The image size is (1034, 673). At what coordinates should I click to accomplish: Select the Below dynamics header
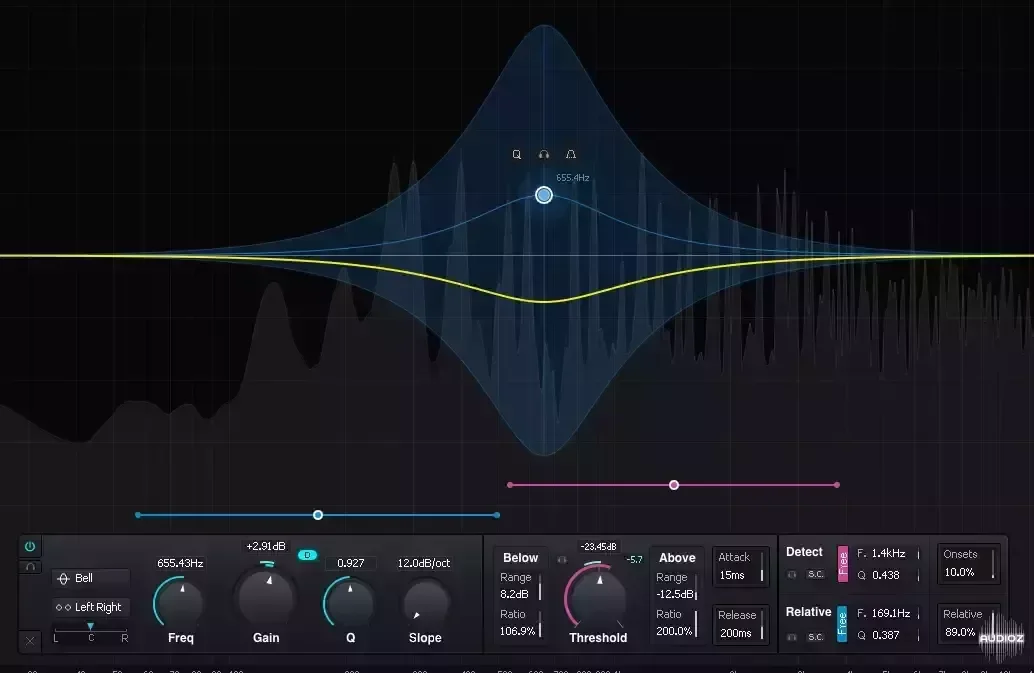(520, 558)
